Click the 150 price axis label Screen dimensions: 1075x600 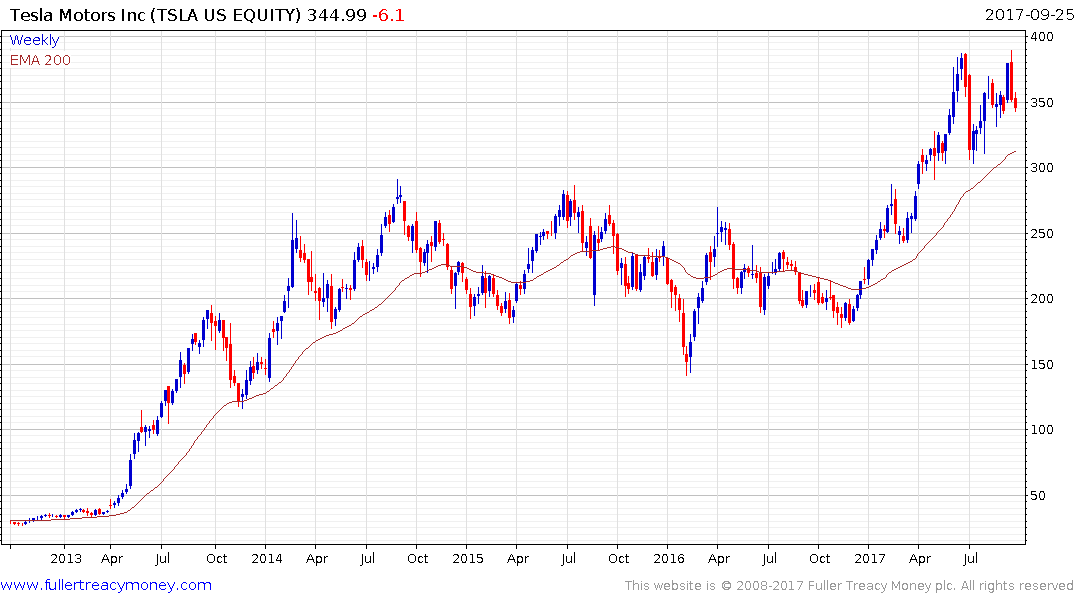(1042, 364)
